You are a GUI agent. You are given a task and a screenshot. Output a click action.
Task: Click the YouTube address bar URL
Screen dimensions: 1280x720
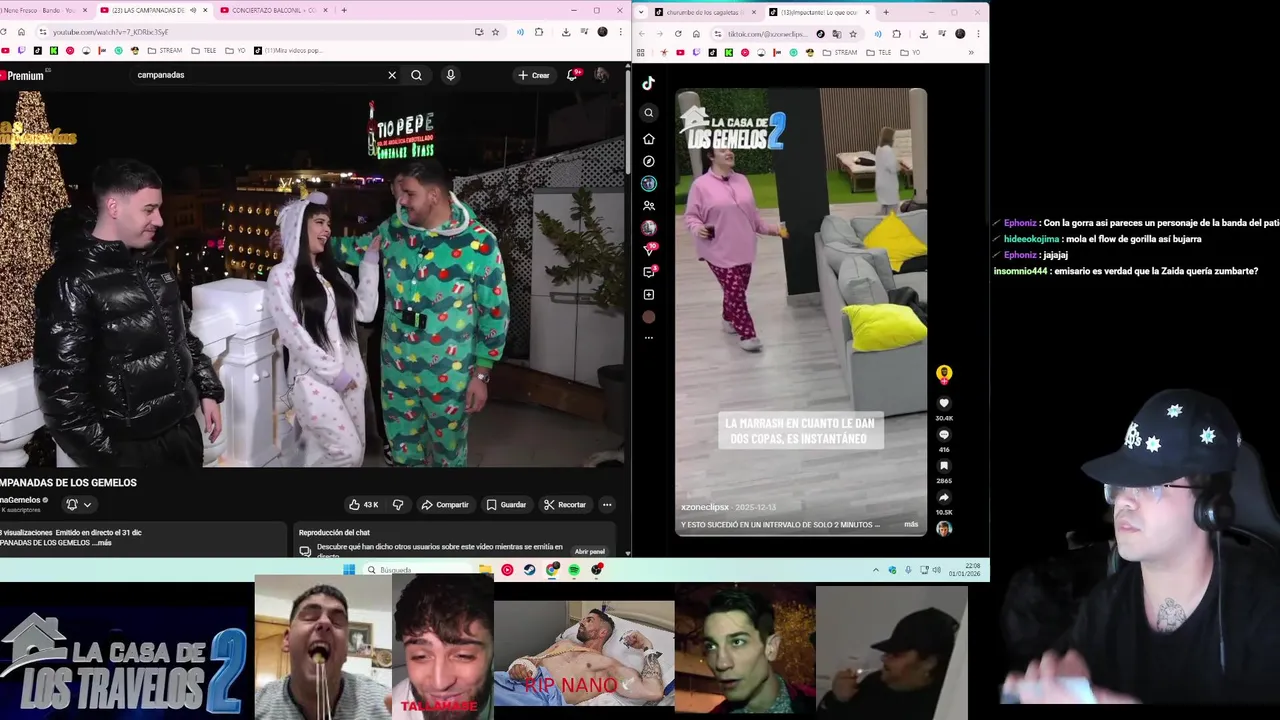pos(110,32)
